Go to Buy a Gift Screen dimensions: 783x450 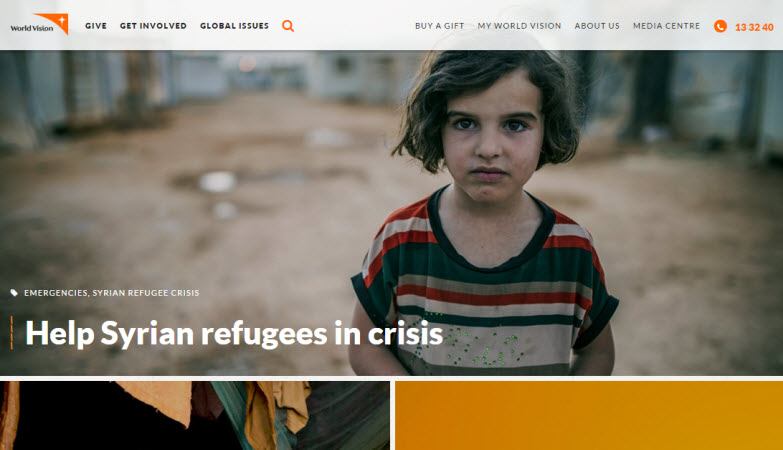coord(439,26)
